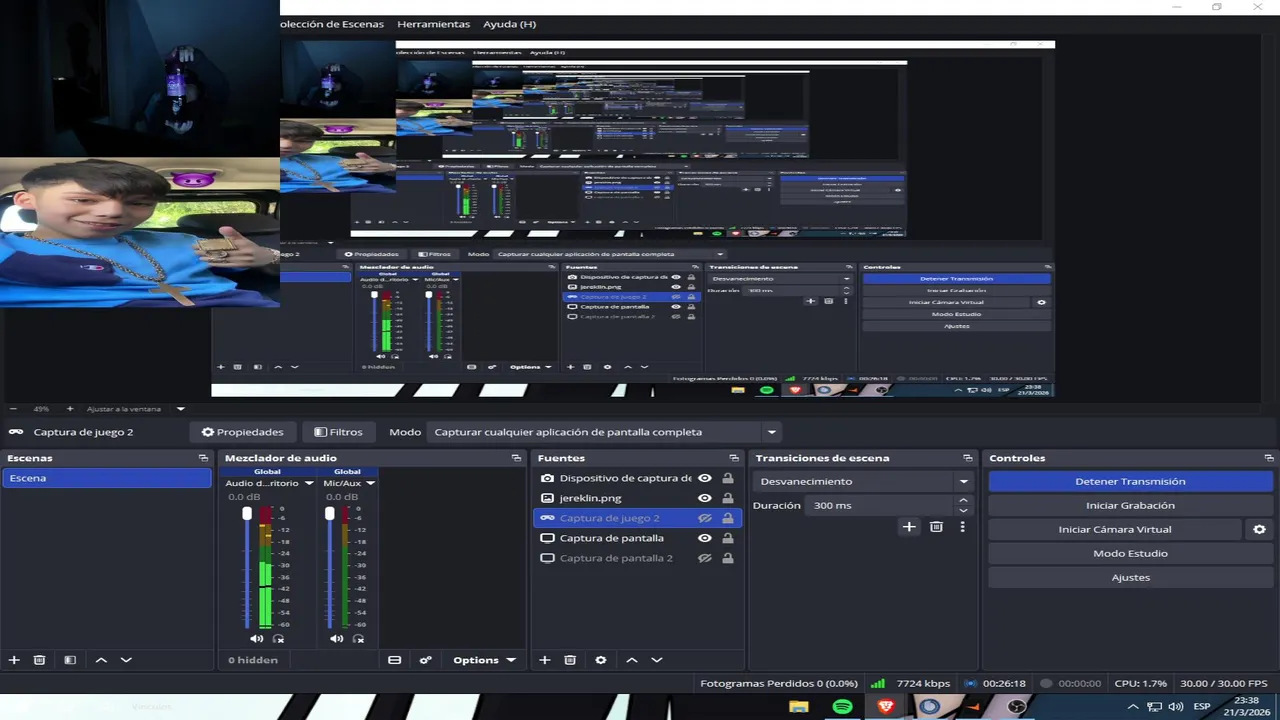Remove the transition with trash icon
1280x720 pixels.
click(x=936, y=527)
